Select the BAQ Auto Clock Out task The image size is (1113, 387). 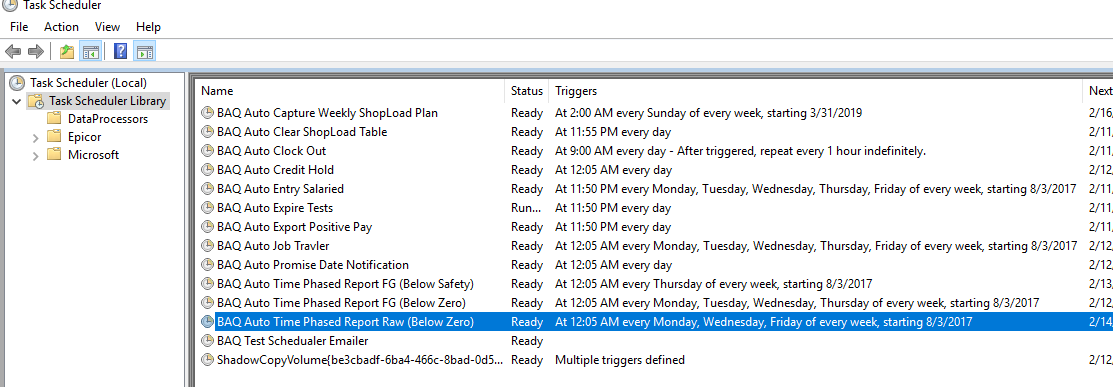(271, 151)
